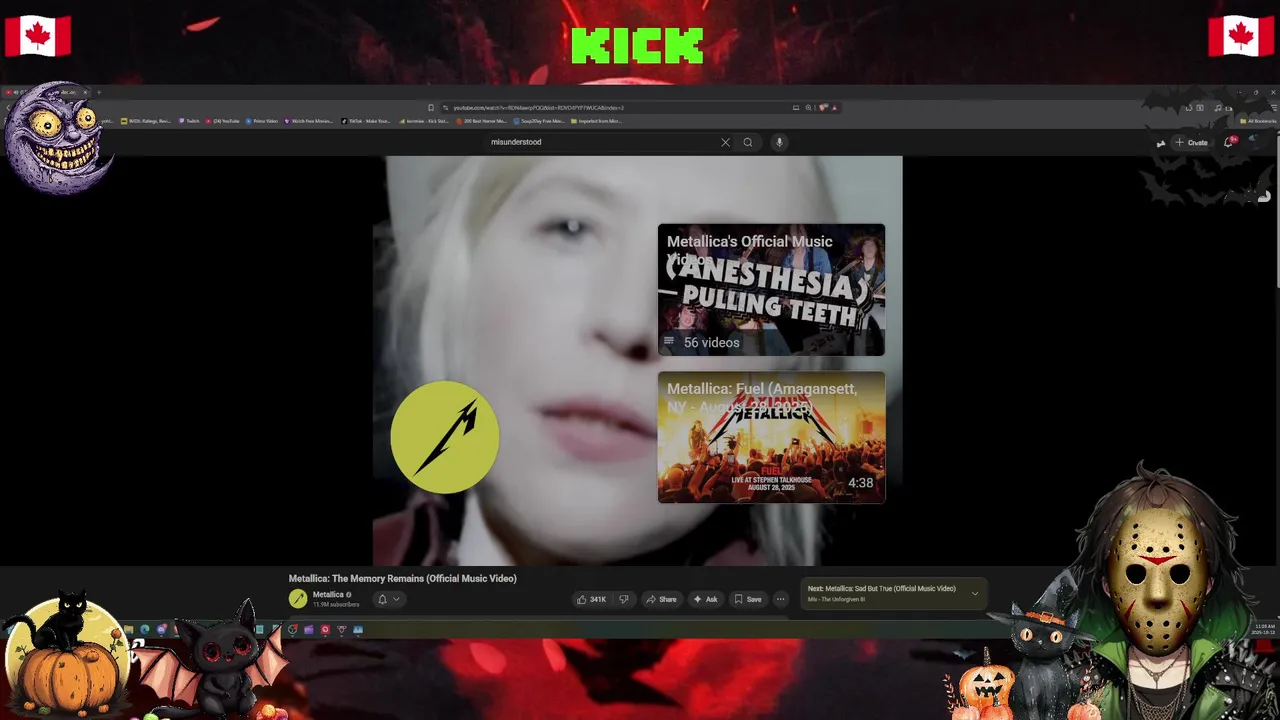Play the Metallica: Fuel Amagansett end-screen video
The width and height of the screenshot is (1280, 720).
click(x=771, y=437)
